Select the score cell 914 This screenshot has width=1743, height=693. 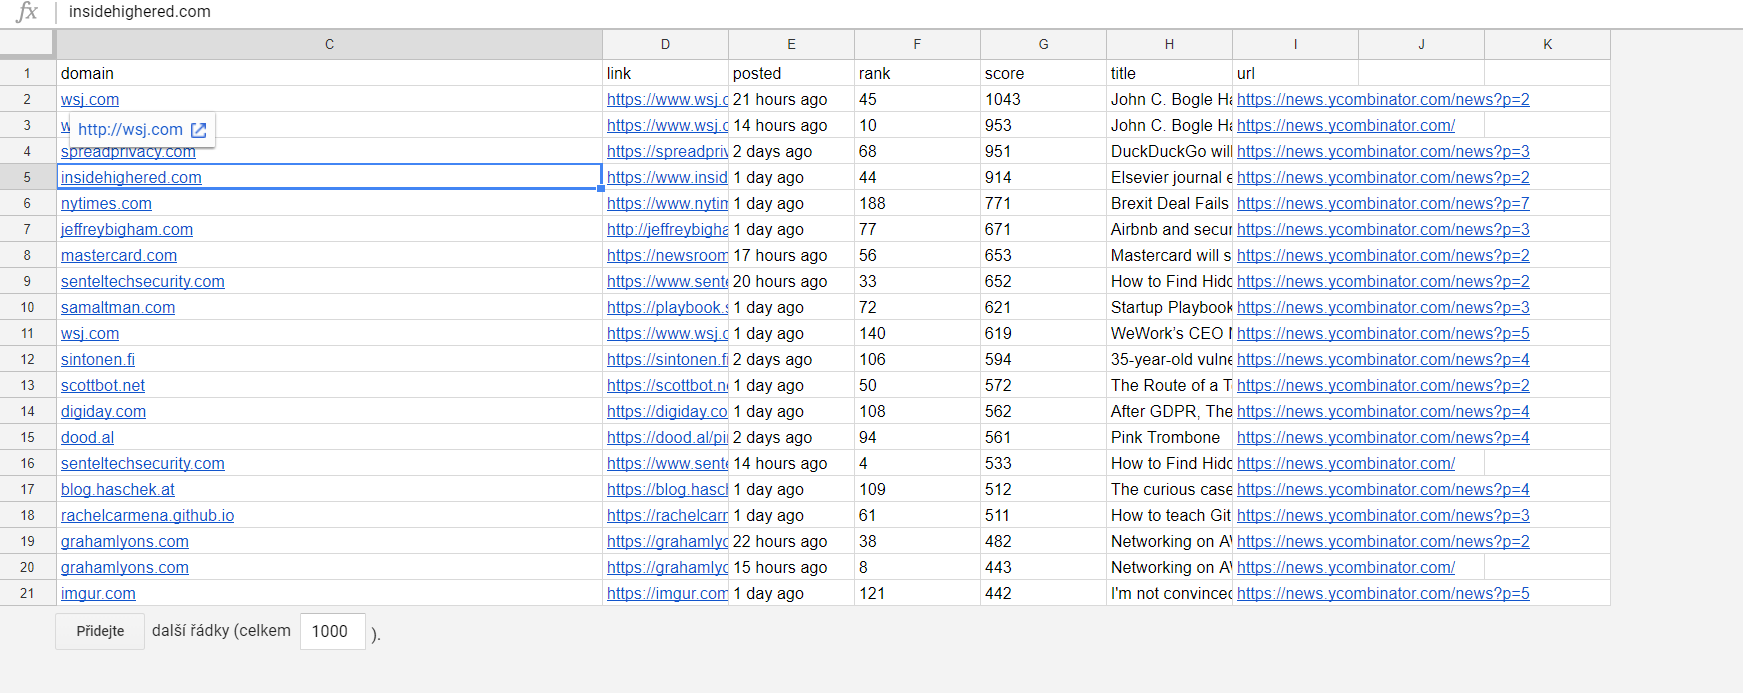[x=1043, y=177]
